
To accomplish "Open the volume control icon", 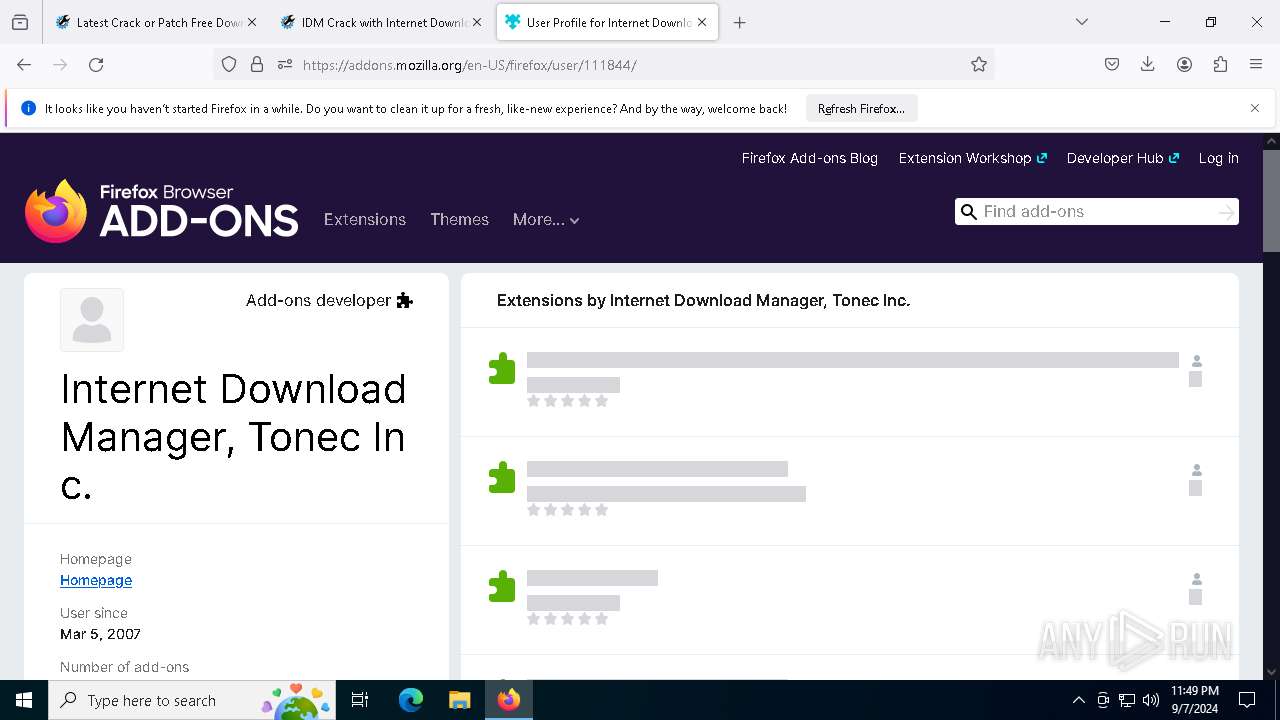I will click(1151, 700).
